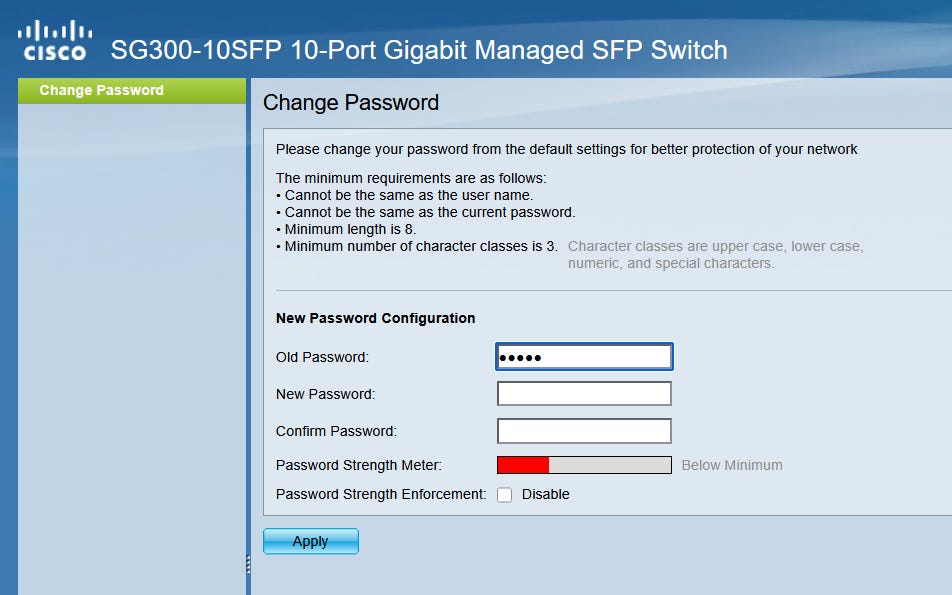Screen dimensions: 952x595
Task: Click the gray part of the strength meter
Action: point(610,465)
